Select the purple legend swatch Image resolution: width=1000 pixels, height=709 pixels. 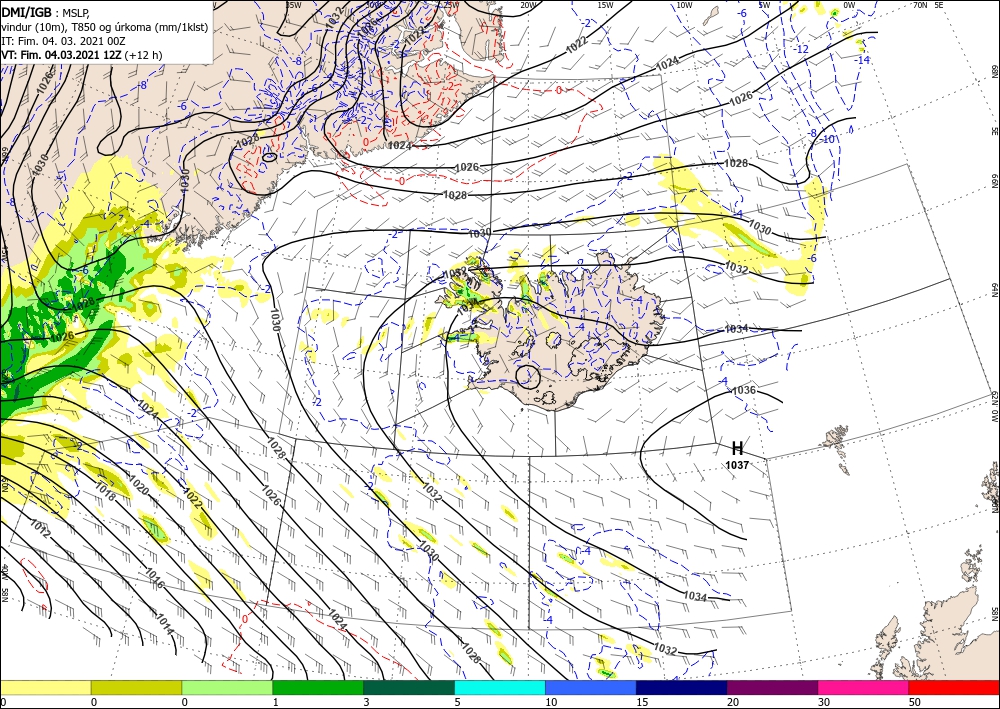pyautogui.click(x=772, y=687)
